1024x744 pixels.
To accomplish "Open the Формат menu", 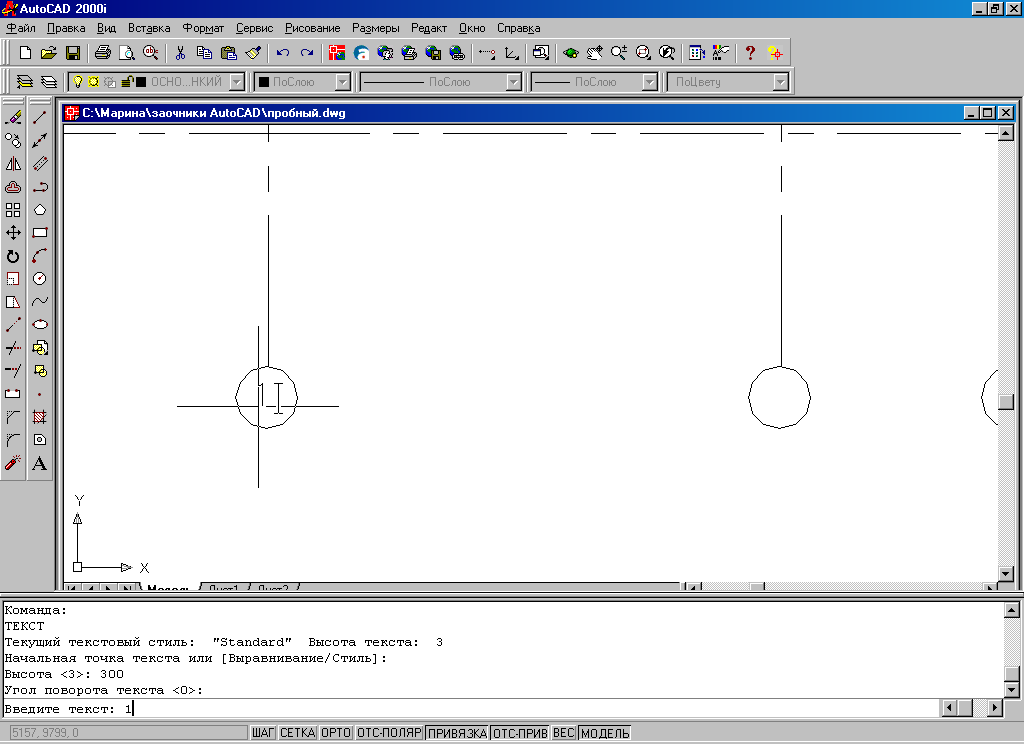I will click(203, 28).
